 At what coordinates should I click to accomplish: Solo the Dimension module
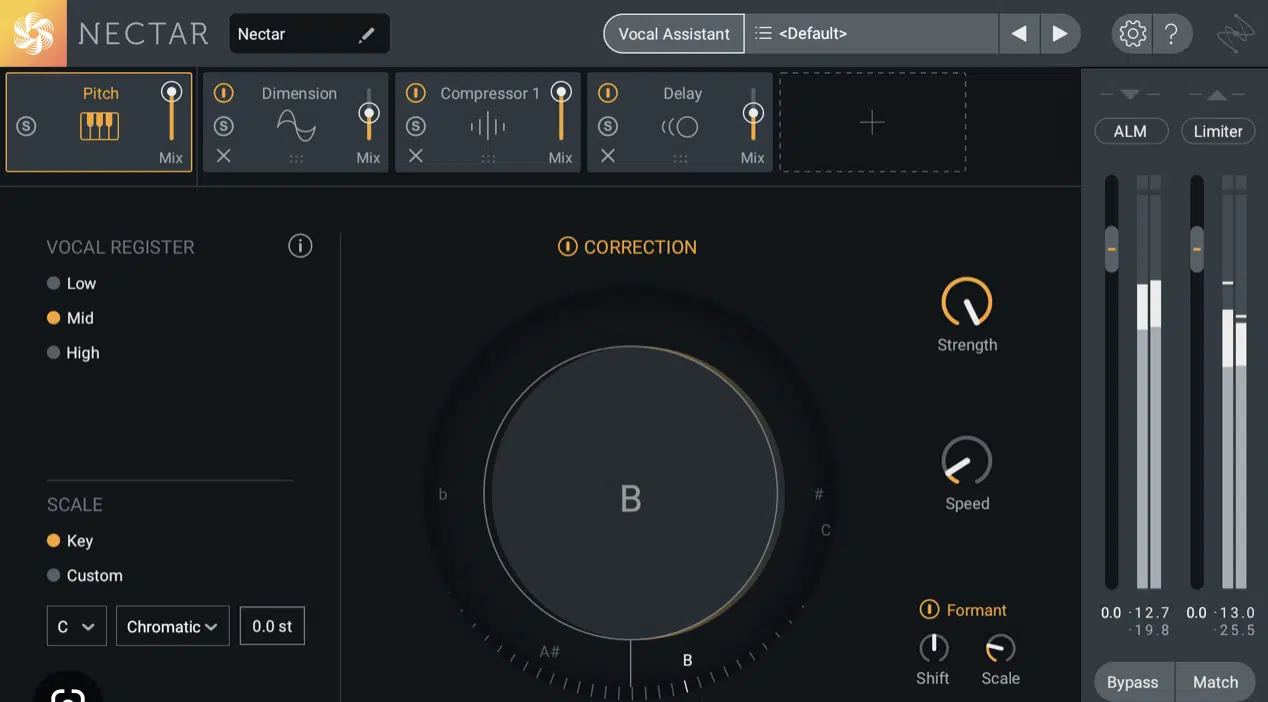click(224, 126)
